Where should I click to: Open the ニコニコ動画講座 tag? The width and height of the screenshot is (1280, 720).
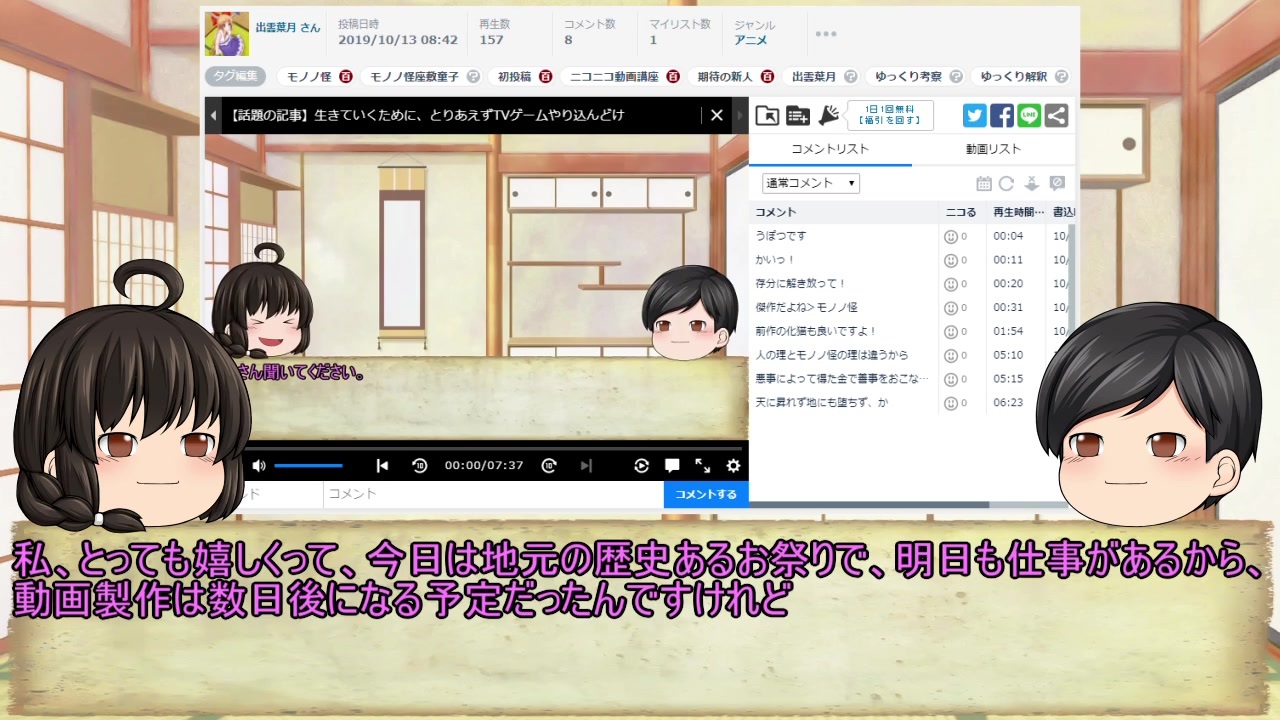pos(614,76)
